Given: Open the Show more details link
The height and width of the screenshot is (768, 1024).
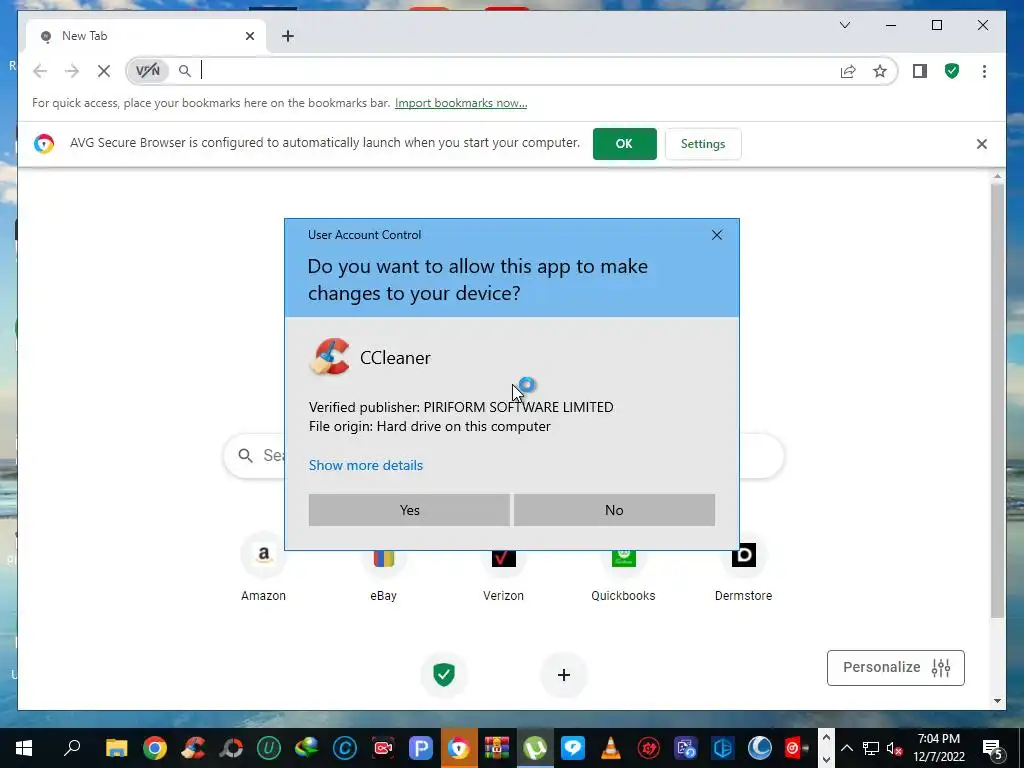Looking at the screenshot, I should pos(366,465).
